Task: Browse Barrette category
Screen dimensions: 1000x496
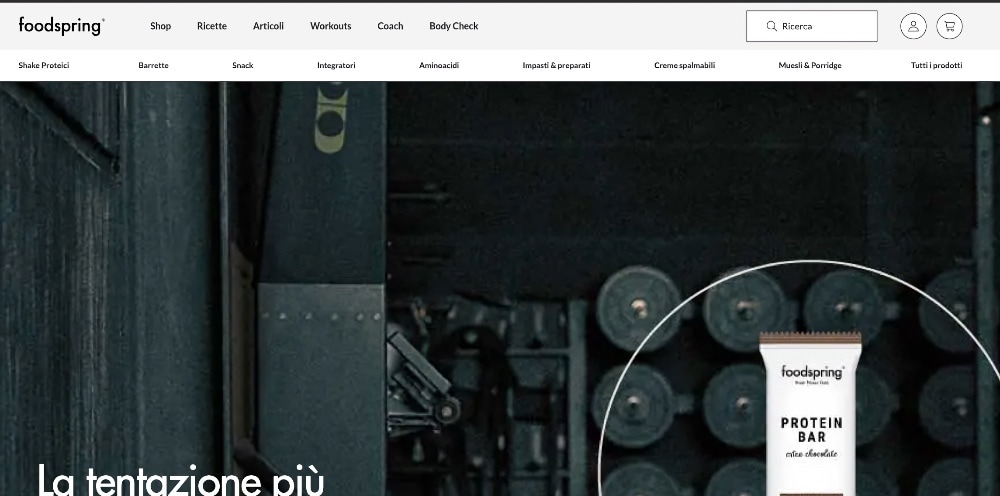Action: tap(153, 65)
